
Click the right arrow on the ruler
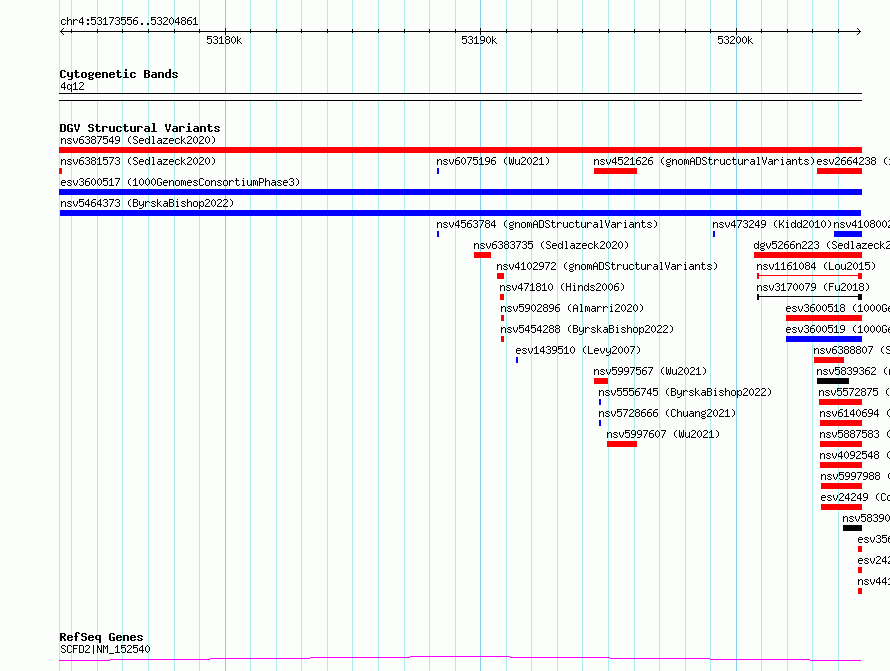[x=859, y=32]
